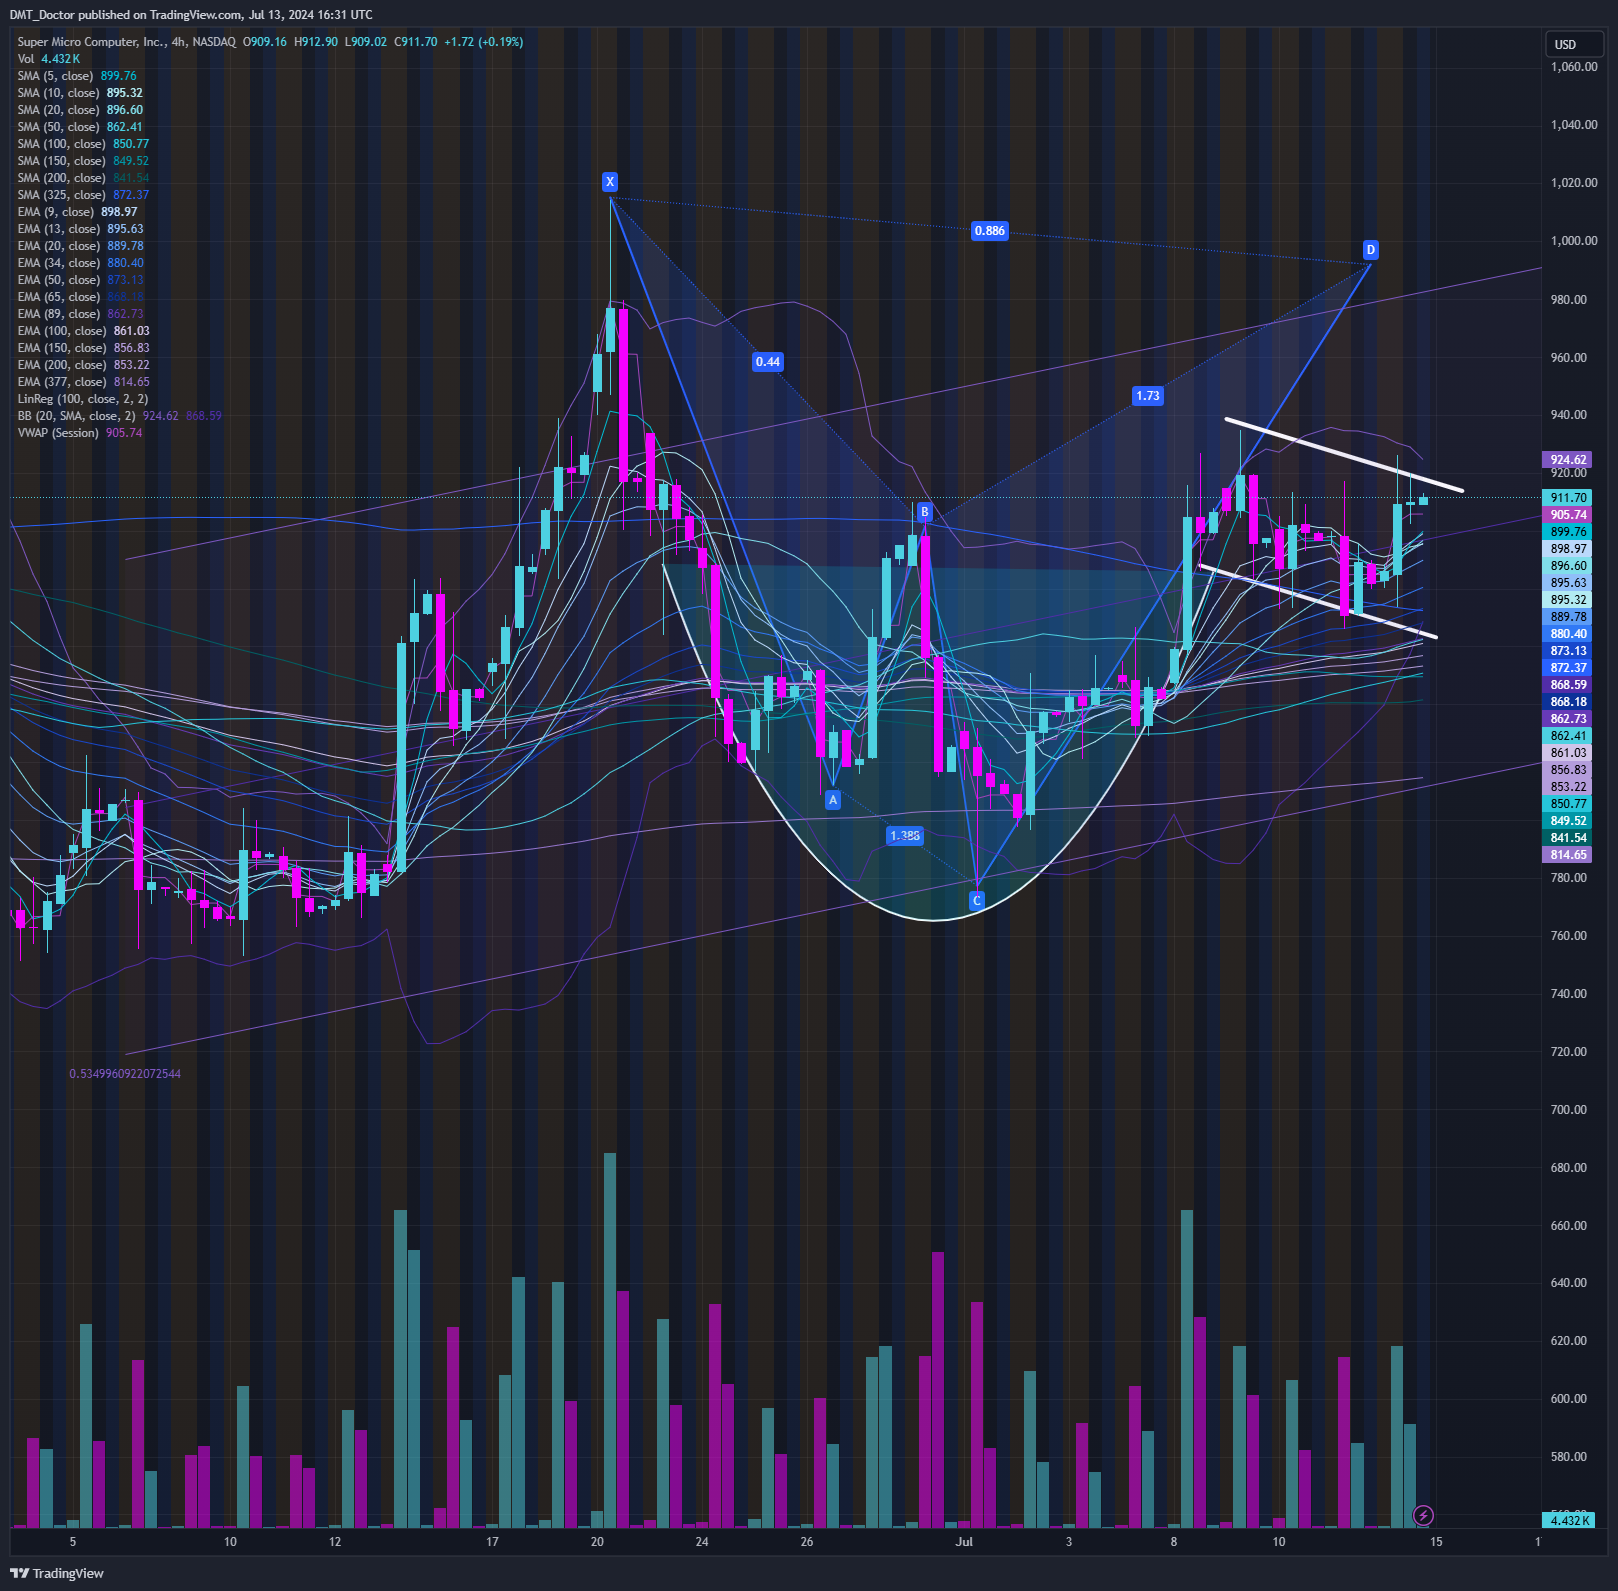Select the EMA (377, close) legend entry

83,382
